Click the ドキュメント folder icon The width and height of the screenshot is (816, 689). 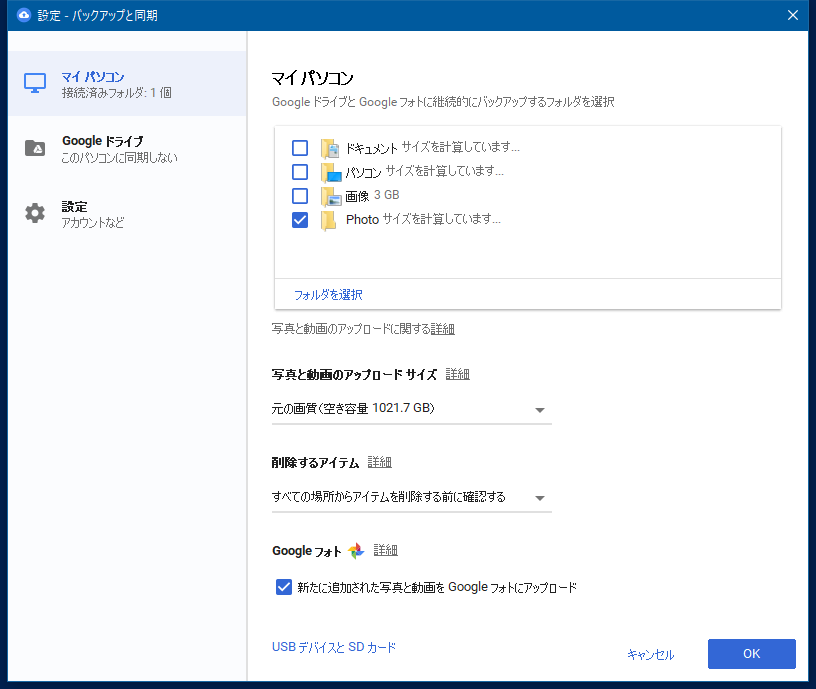pos(330,148)
